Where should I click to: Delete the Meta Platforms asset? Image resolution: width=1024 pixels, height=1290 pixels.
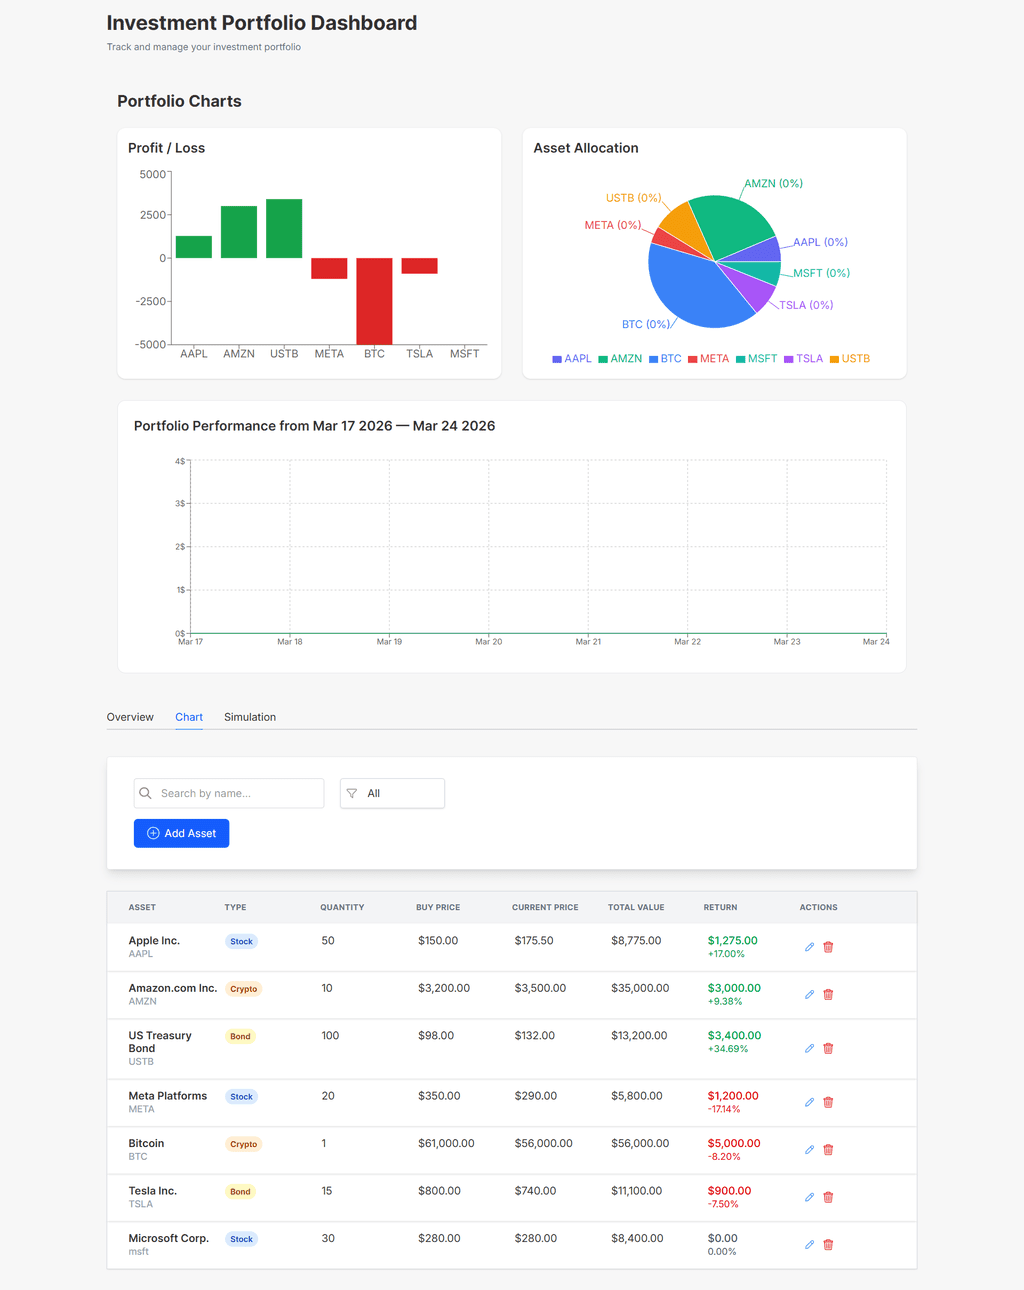point(828,1102)
